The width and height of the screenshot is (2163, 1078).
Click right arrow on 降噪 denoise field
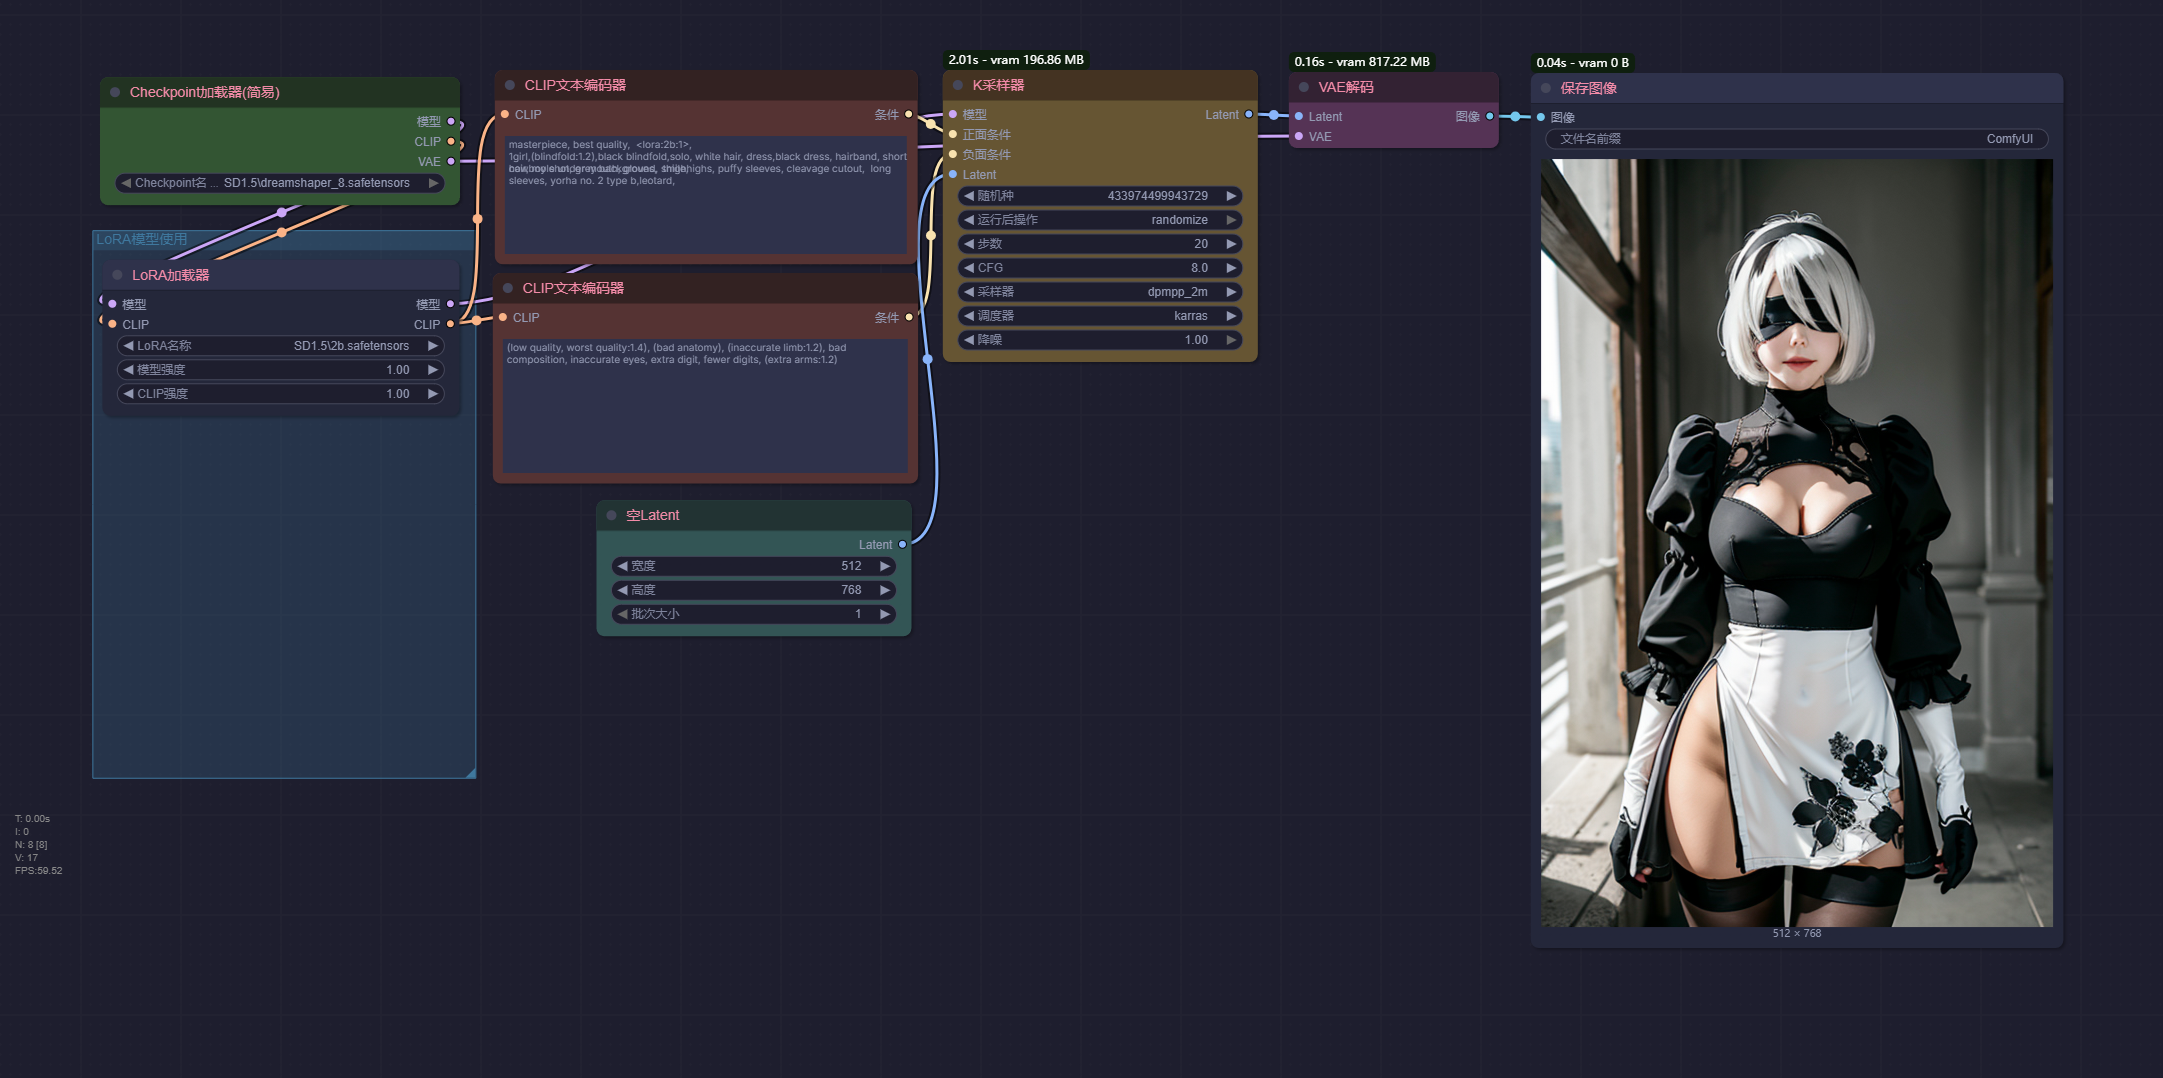click(1232, 340)
